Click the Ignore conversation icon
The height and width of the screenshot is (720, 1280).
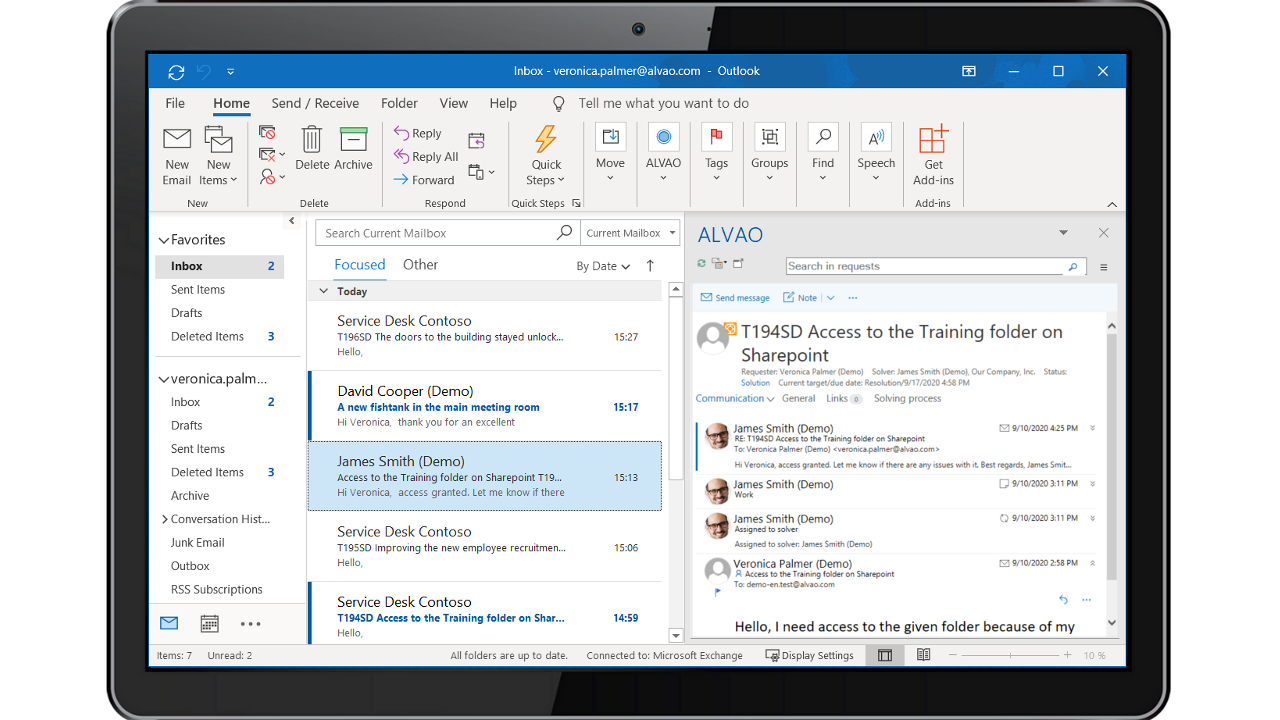(x=267, y=132)
